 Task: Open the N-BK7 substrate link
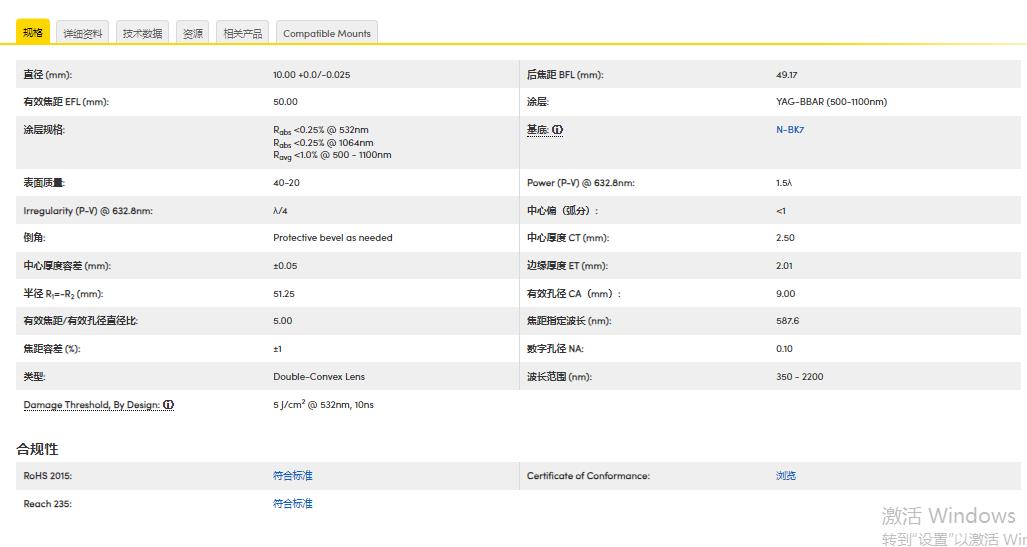789,130
